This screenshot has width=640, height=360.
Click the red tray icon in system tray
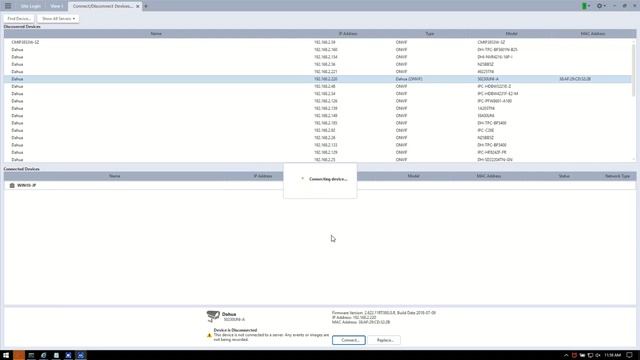point(574,356)
